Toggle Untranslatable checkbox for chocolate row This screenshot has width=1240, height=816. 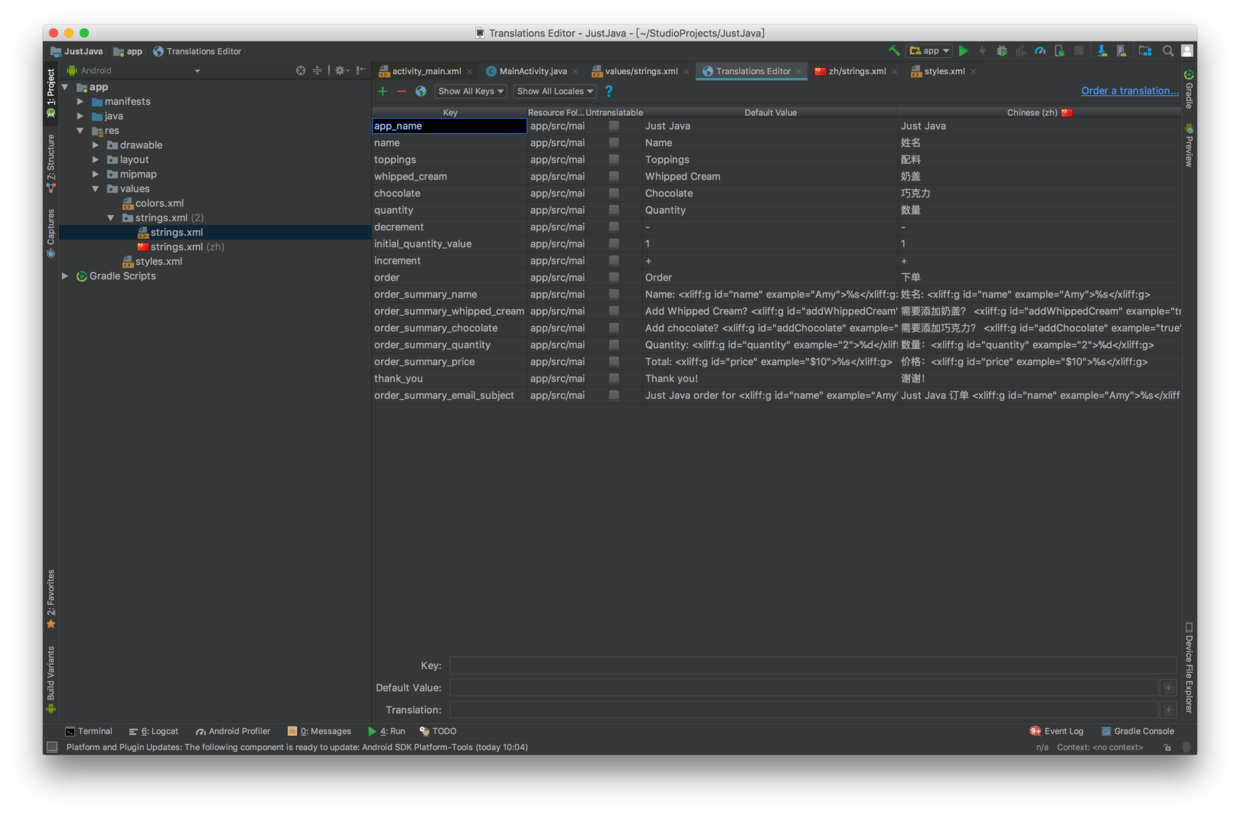coord(614,193)
